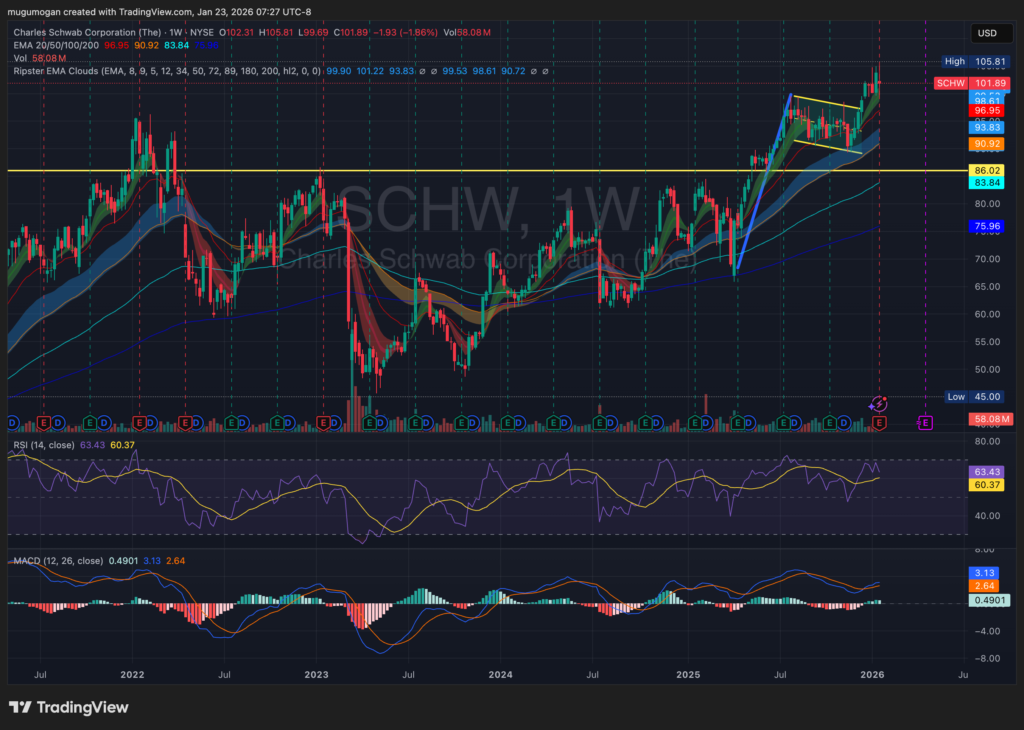Open the USD currency selector

click(x=986, y=34)
